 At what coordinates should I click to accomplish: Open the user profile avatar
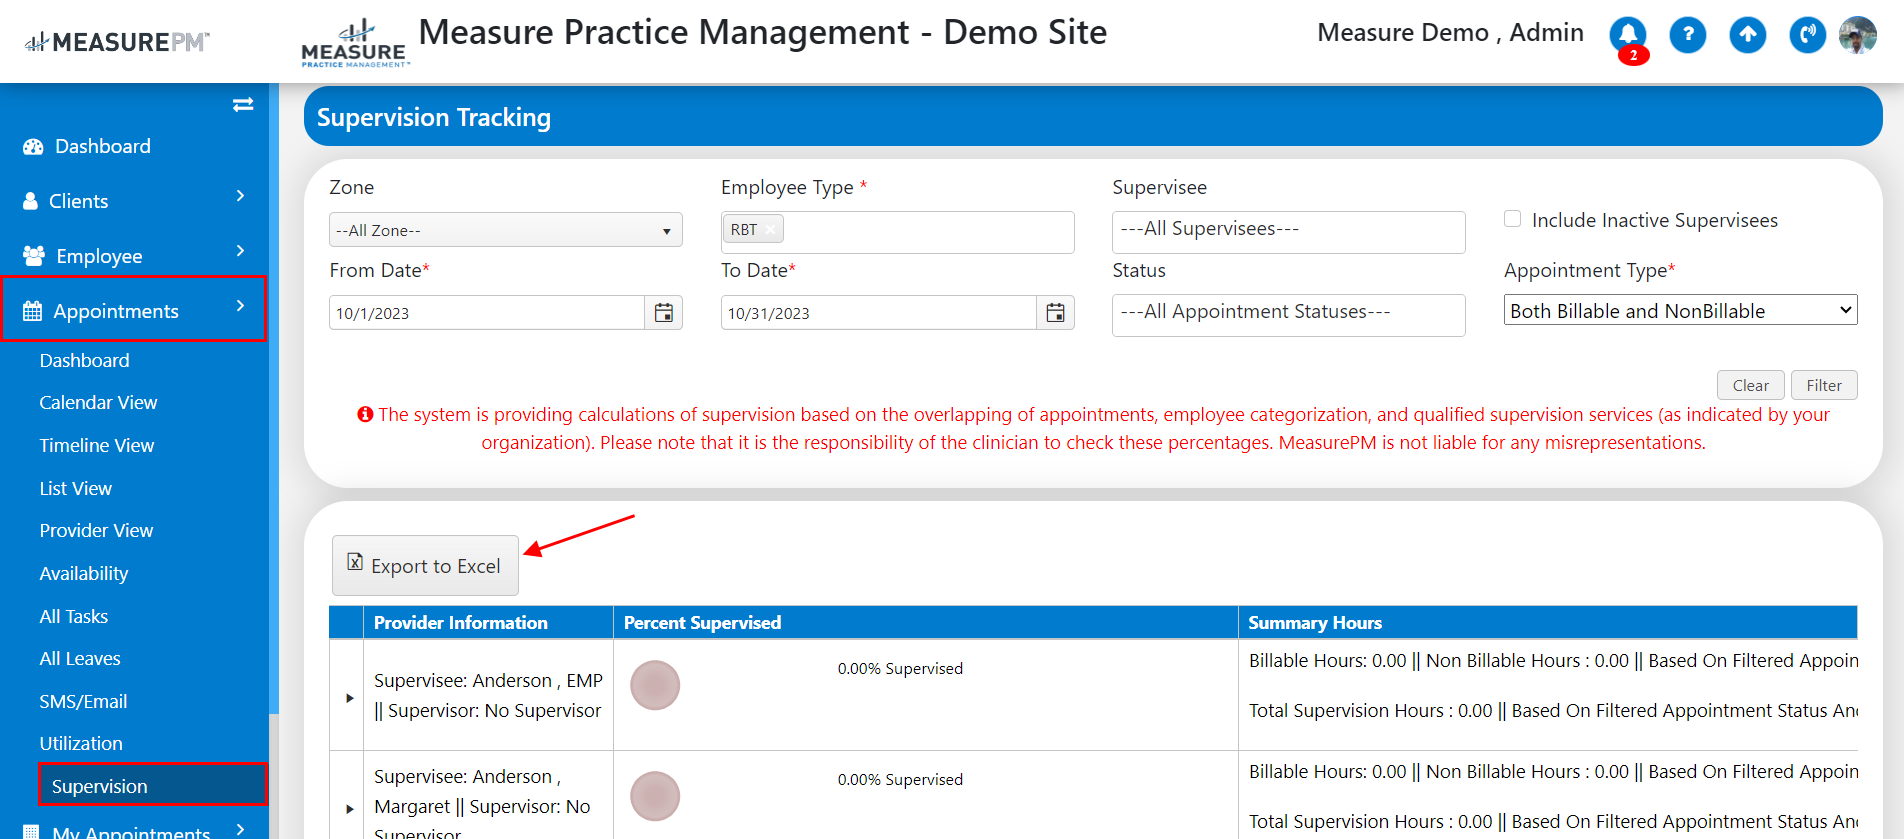[1858, 35]
